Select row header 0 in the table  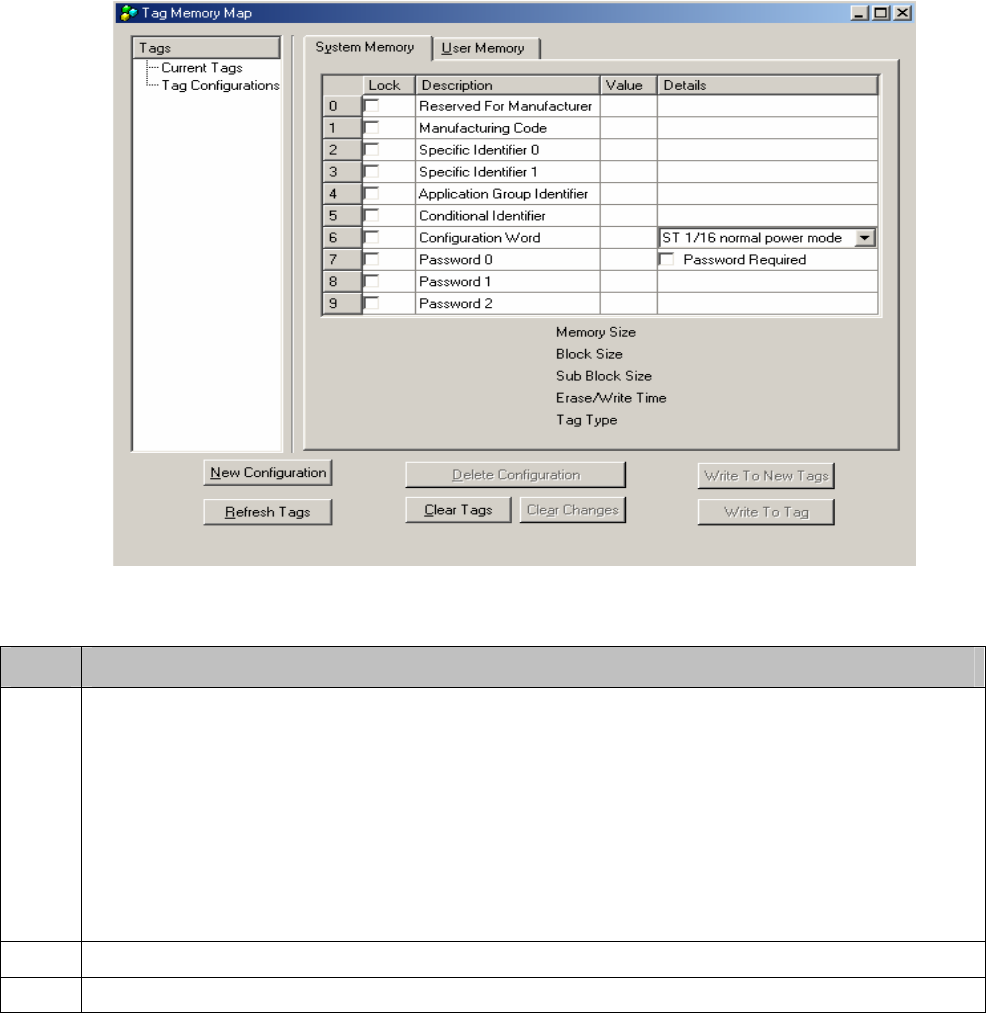point(342,106)
